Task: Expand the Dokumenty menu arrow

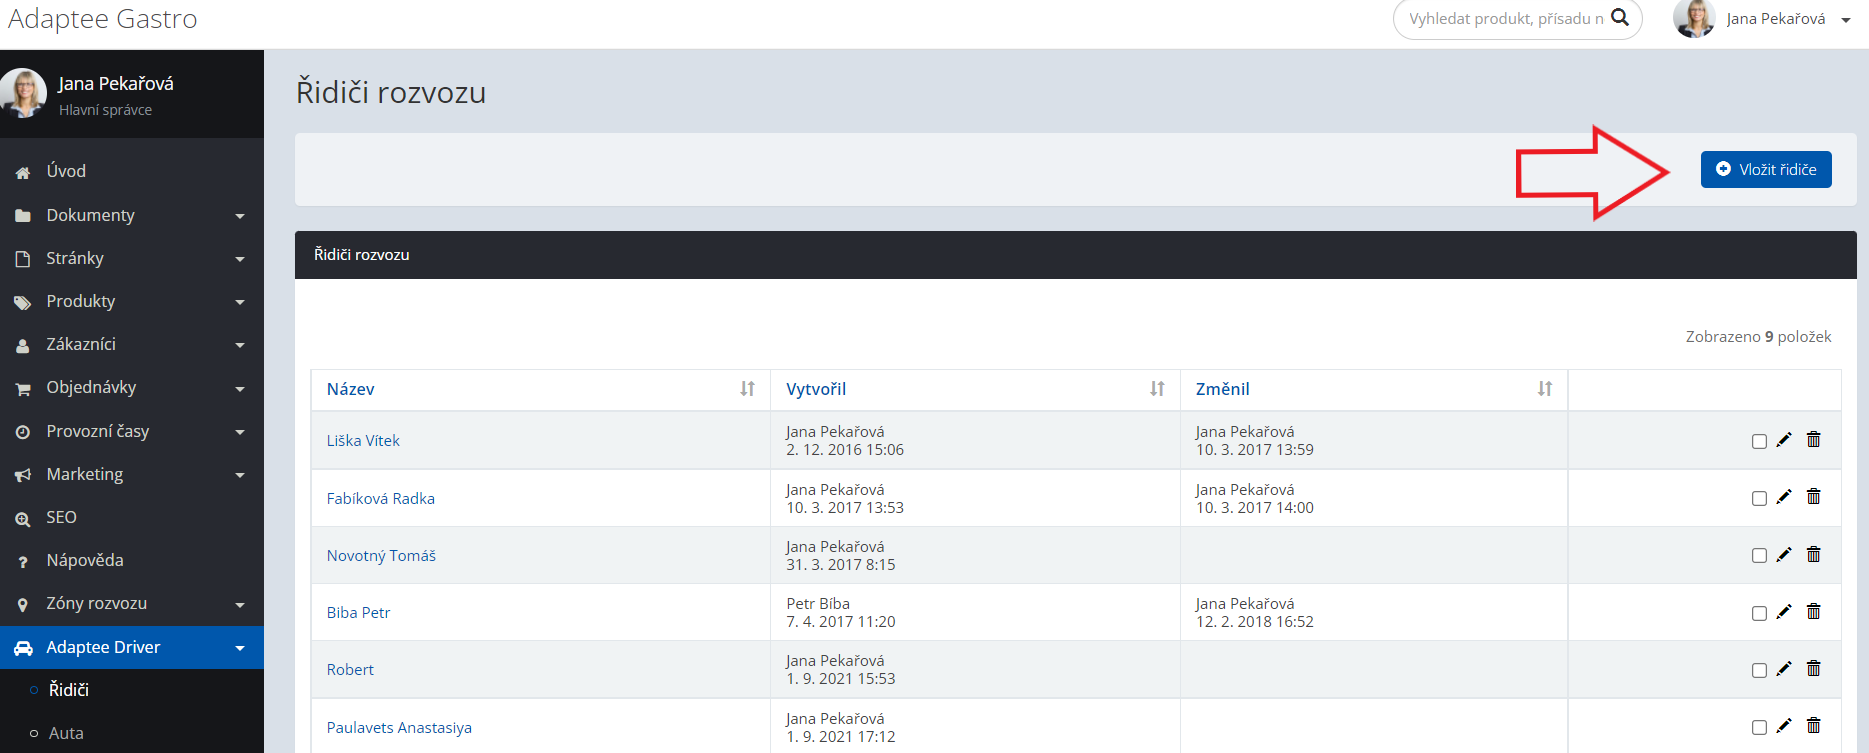Action: coord(240,216)
